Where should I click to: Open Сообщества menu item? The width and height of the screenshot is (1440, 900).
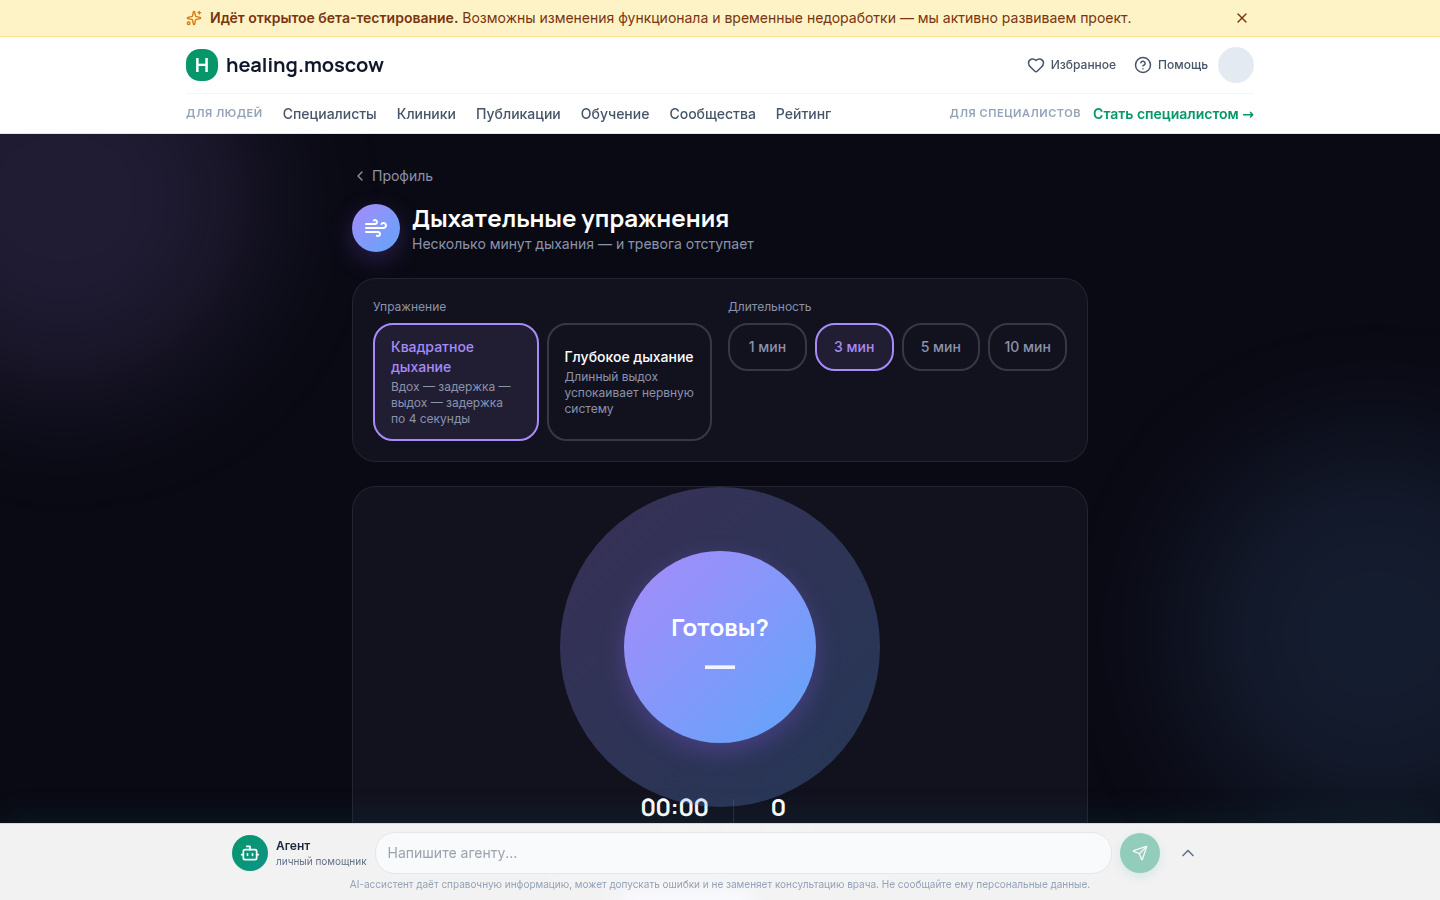pos(713,114)
